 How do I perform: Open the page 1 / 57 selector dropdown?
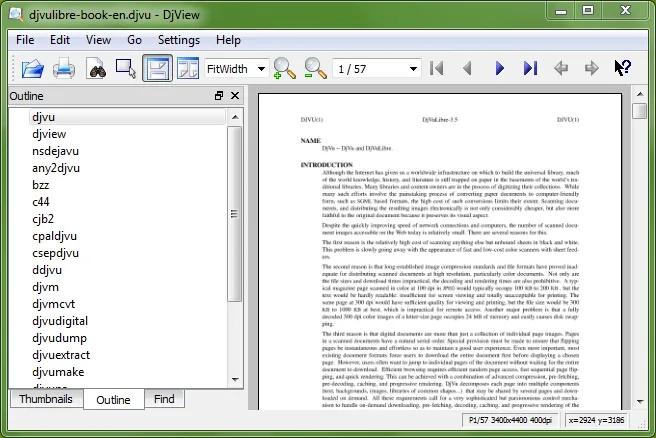(x=377, y=69)
